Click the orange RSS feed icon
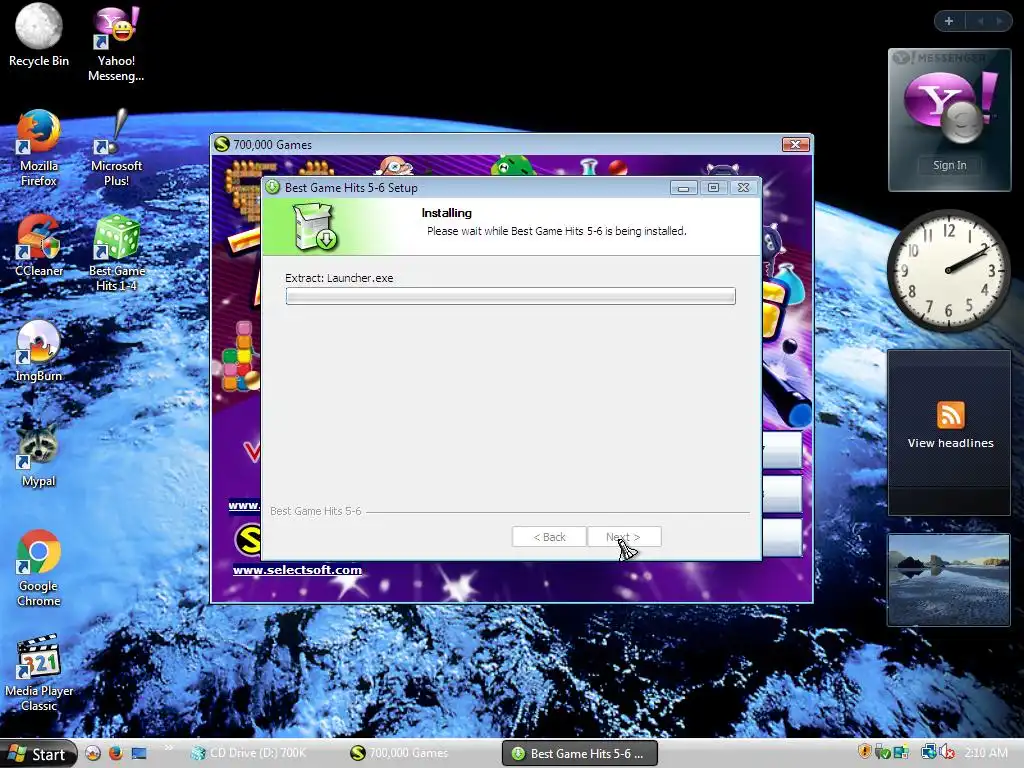The image size is (1024, 768). (950, 415)
